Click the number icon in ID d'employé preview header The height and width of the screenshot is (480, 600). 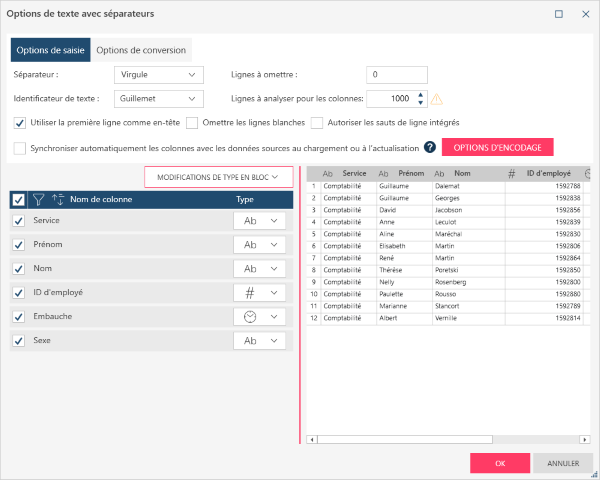(x=511, y=174)
